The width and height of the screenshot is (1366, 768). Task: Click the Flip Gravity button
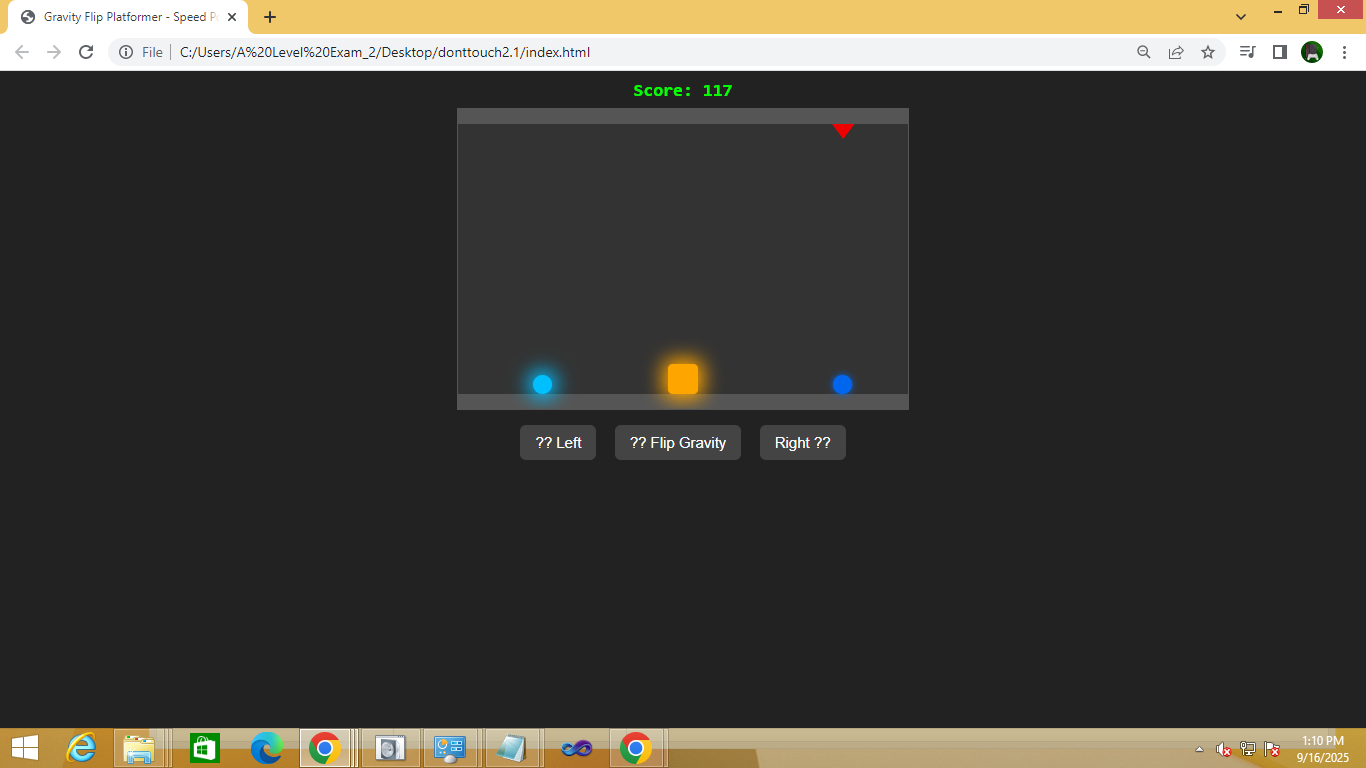[x=678, y=443]
